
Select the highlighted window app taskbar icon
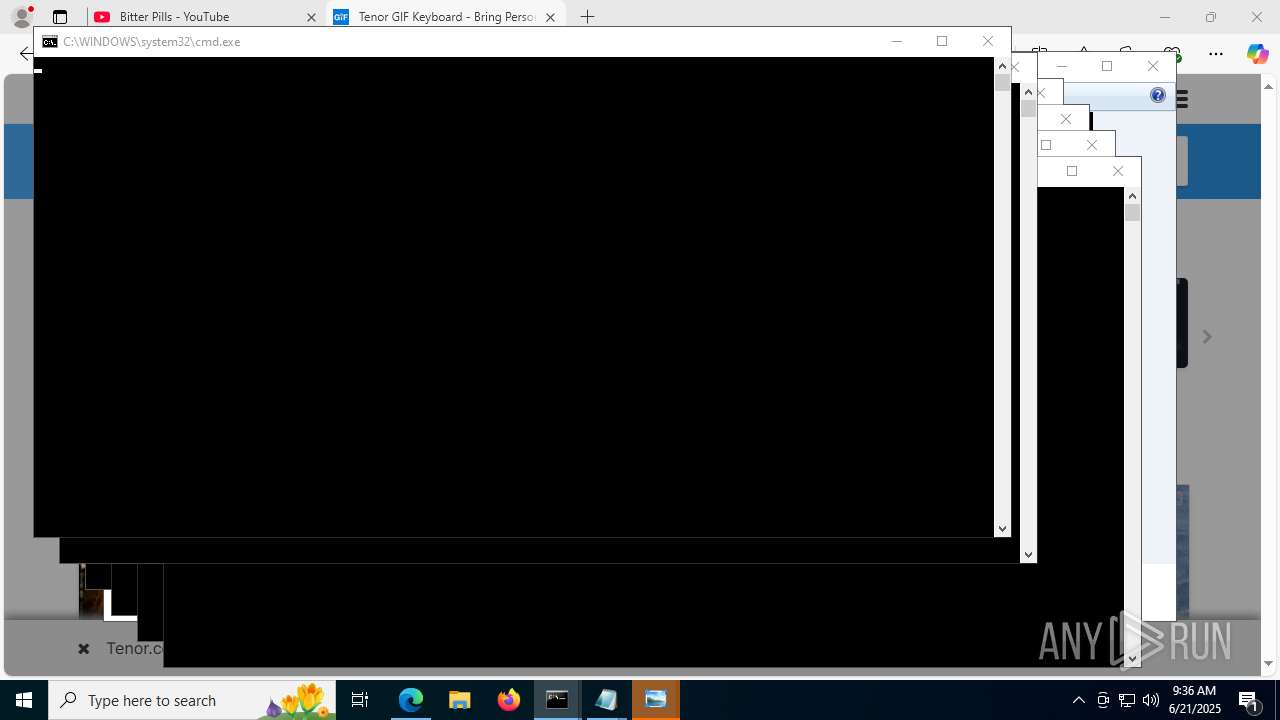pos(656,700)
